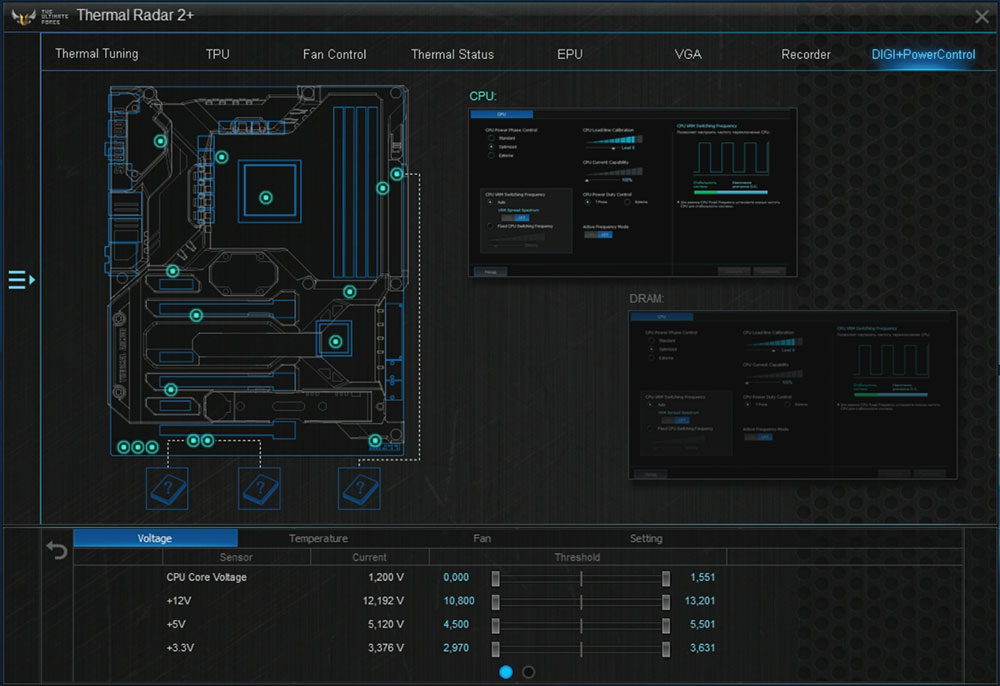
Task: Click the +5V lower threshold handle
Action: (x=496, y=625)
